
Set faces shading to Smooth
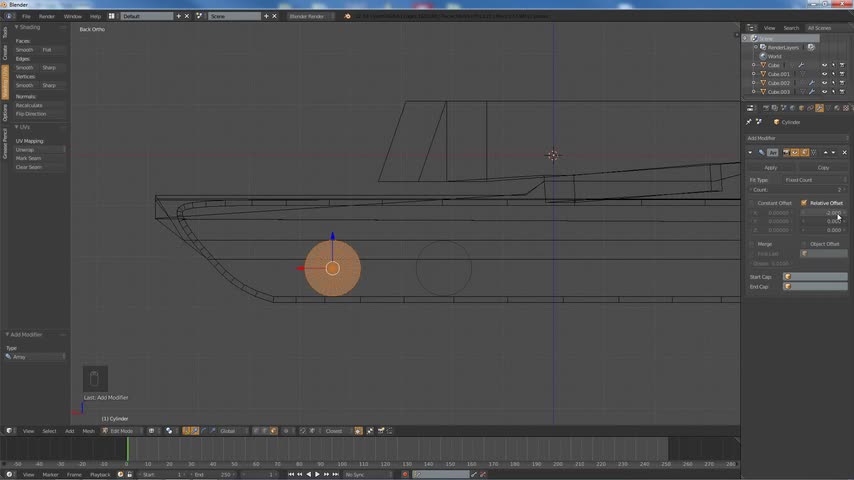point(26,50)
